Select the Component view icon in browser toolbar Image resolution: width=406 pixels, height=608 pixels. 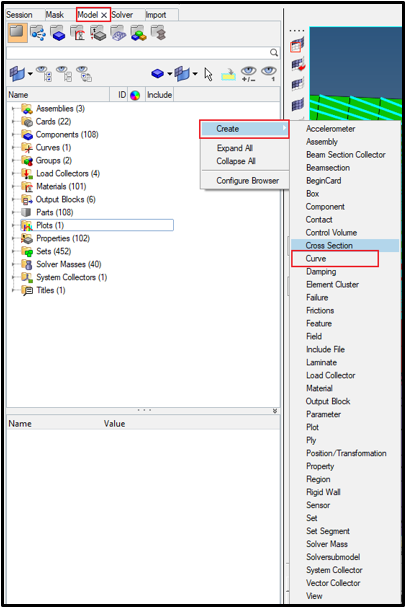[x=58, y=33]
